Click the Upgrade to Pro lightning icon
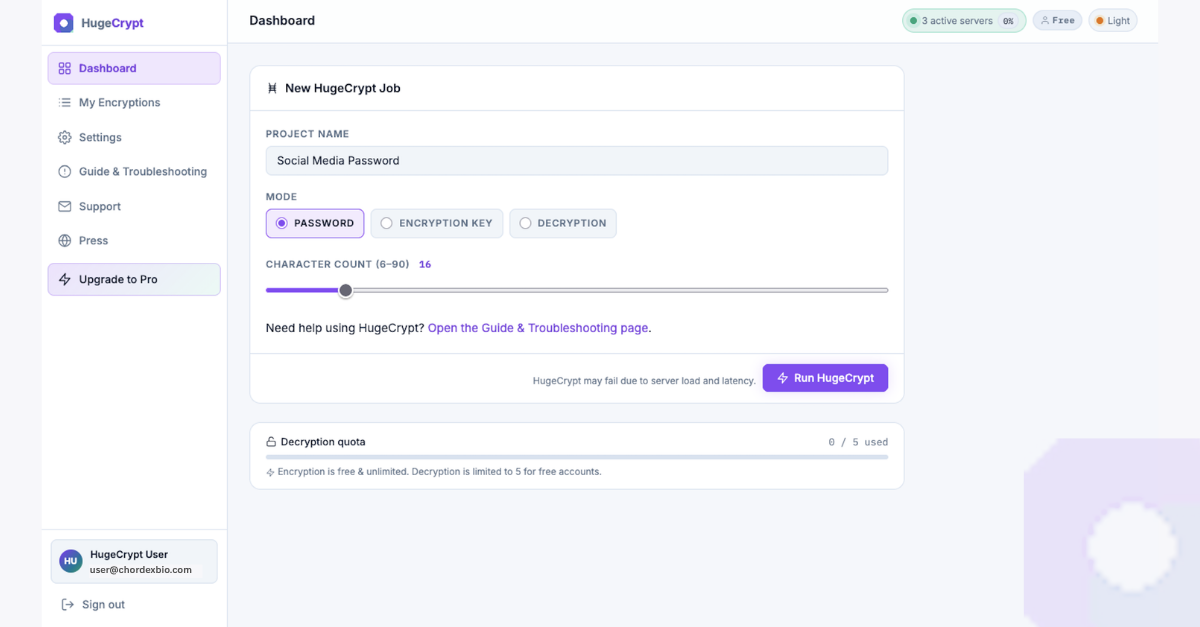Screen dimensions: 1200x627 [x=65, y=279]
